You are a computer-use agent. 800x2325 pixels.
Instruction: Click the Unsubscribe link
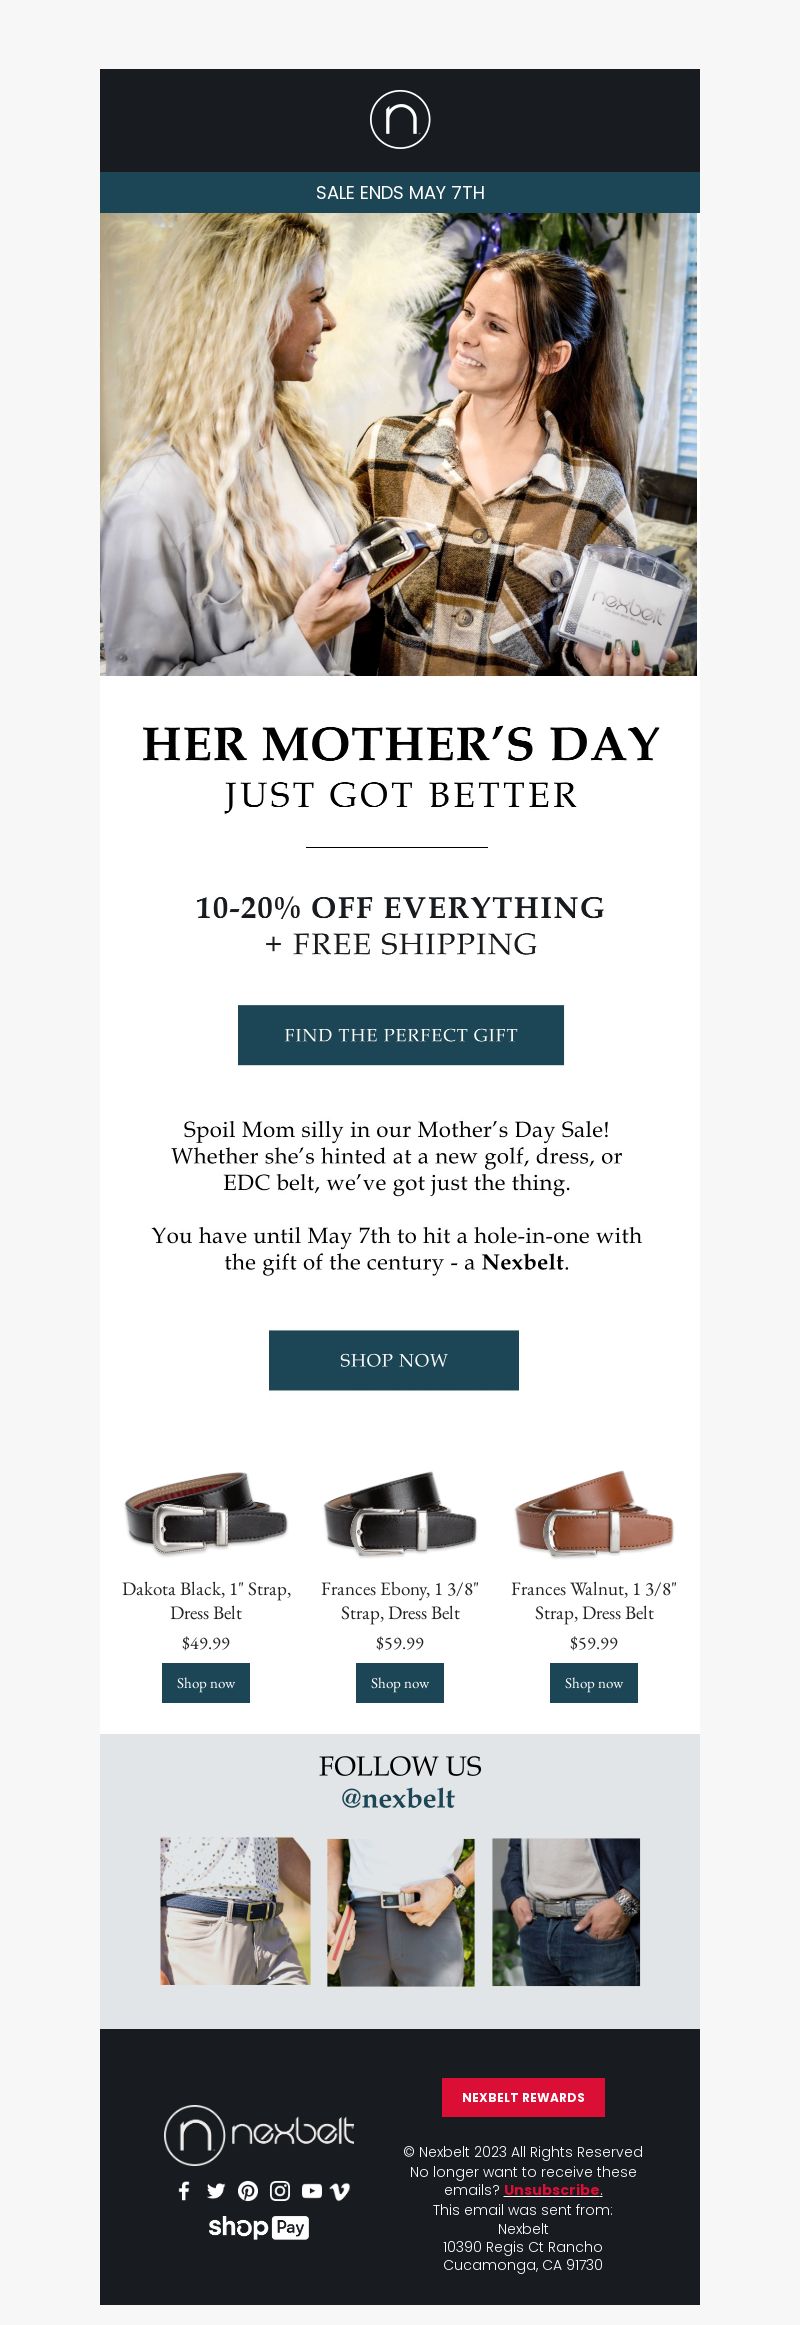(x=552, y=2189)
